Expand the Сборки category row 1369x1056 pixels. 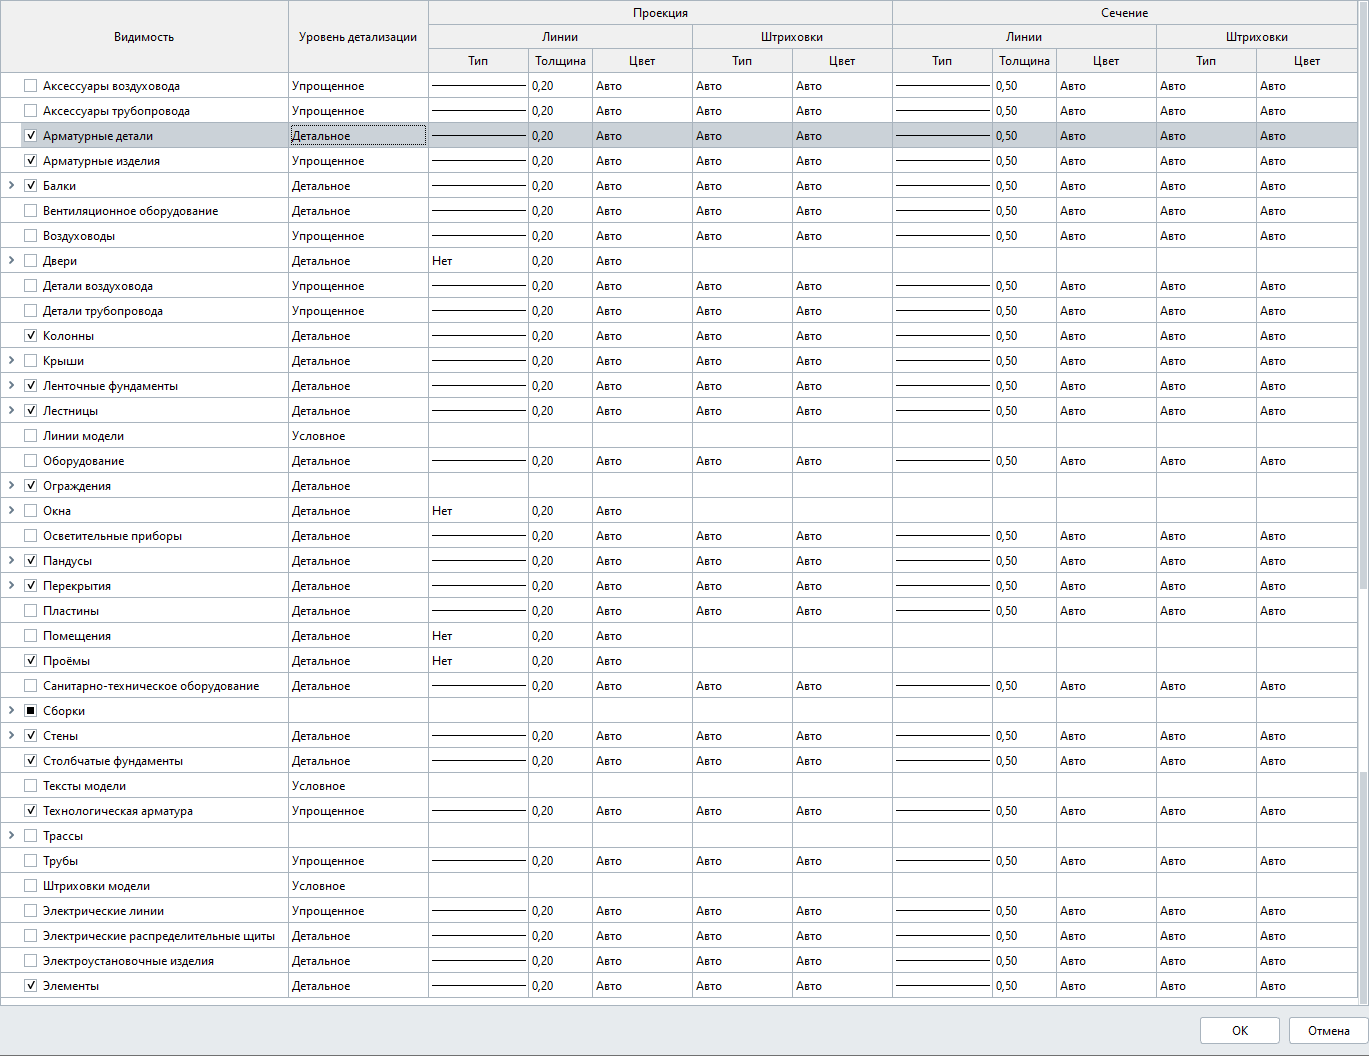click(11, 711)
